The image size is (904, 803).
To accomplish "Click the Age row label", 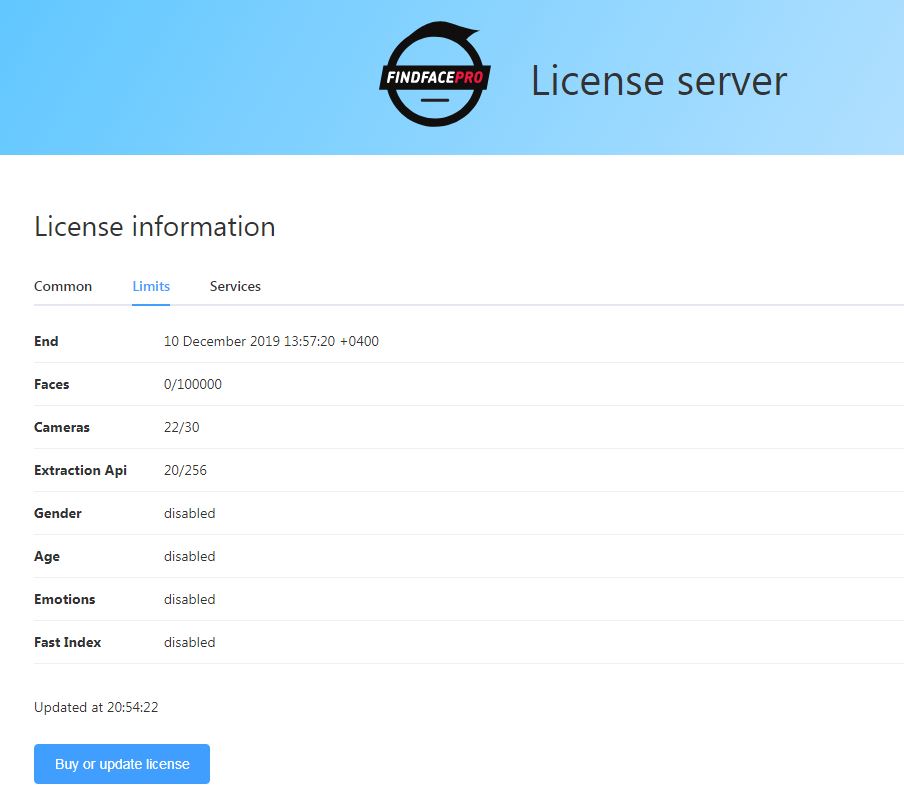I will tap(47, 556).
